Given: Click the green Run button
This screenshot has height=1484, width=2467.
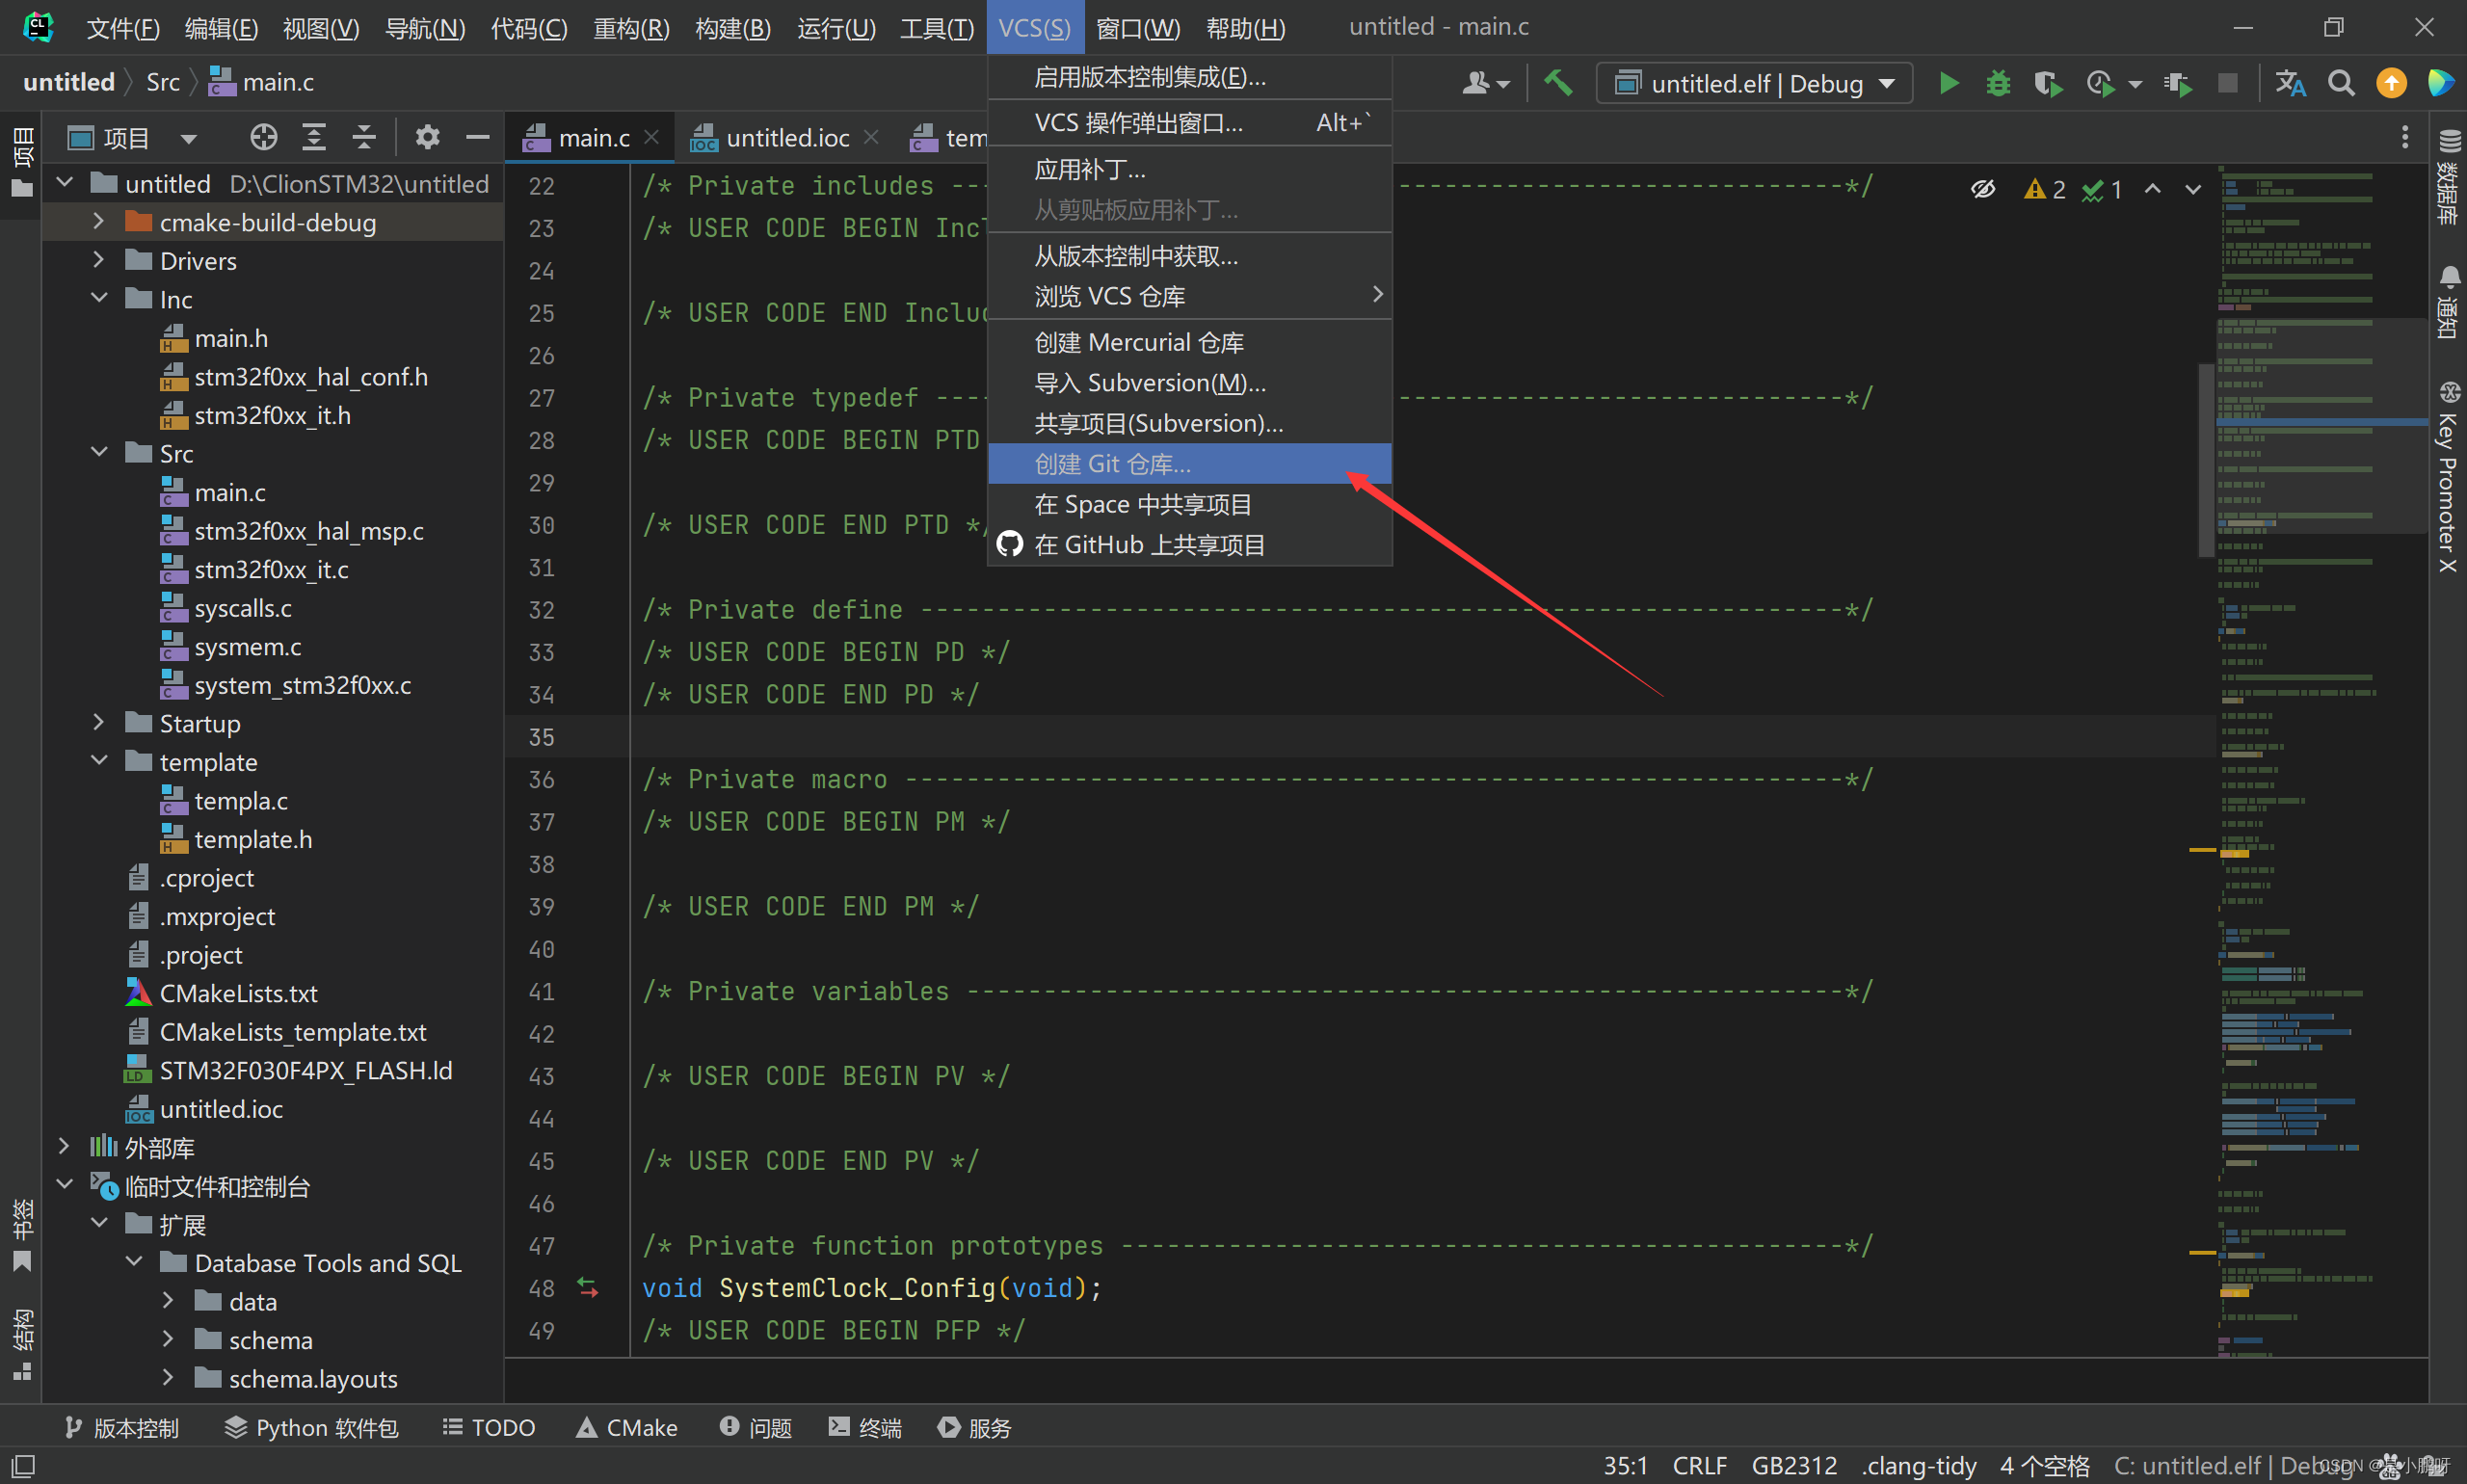Looking at the screenshot, I should (x=1948, y=83).
